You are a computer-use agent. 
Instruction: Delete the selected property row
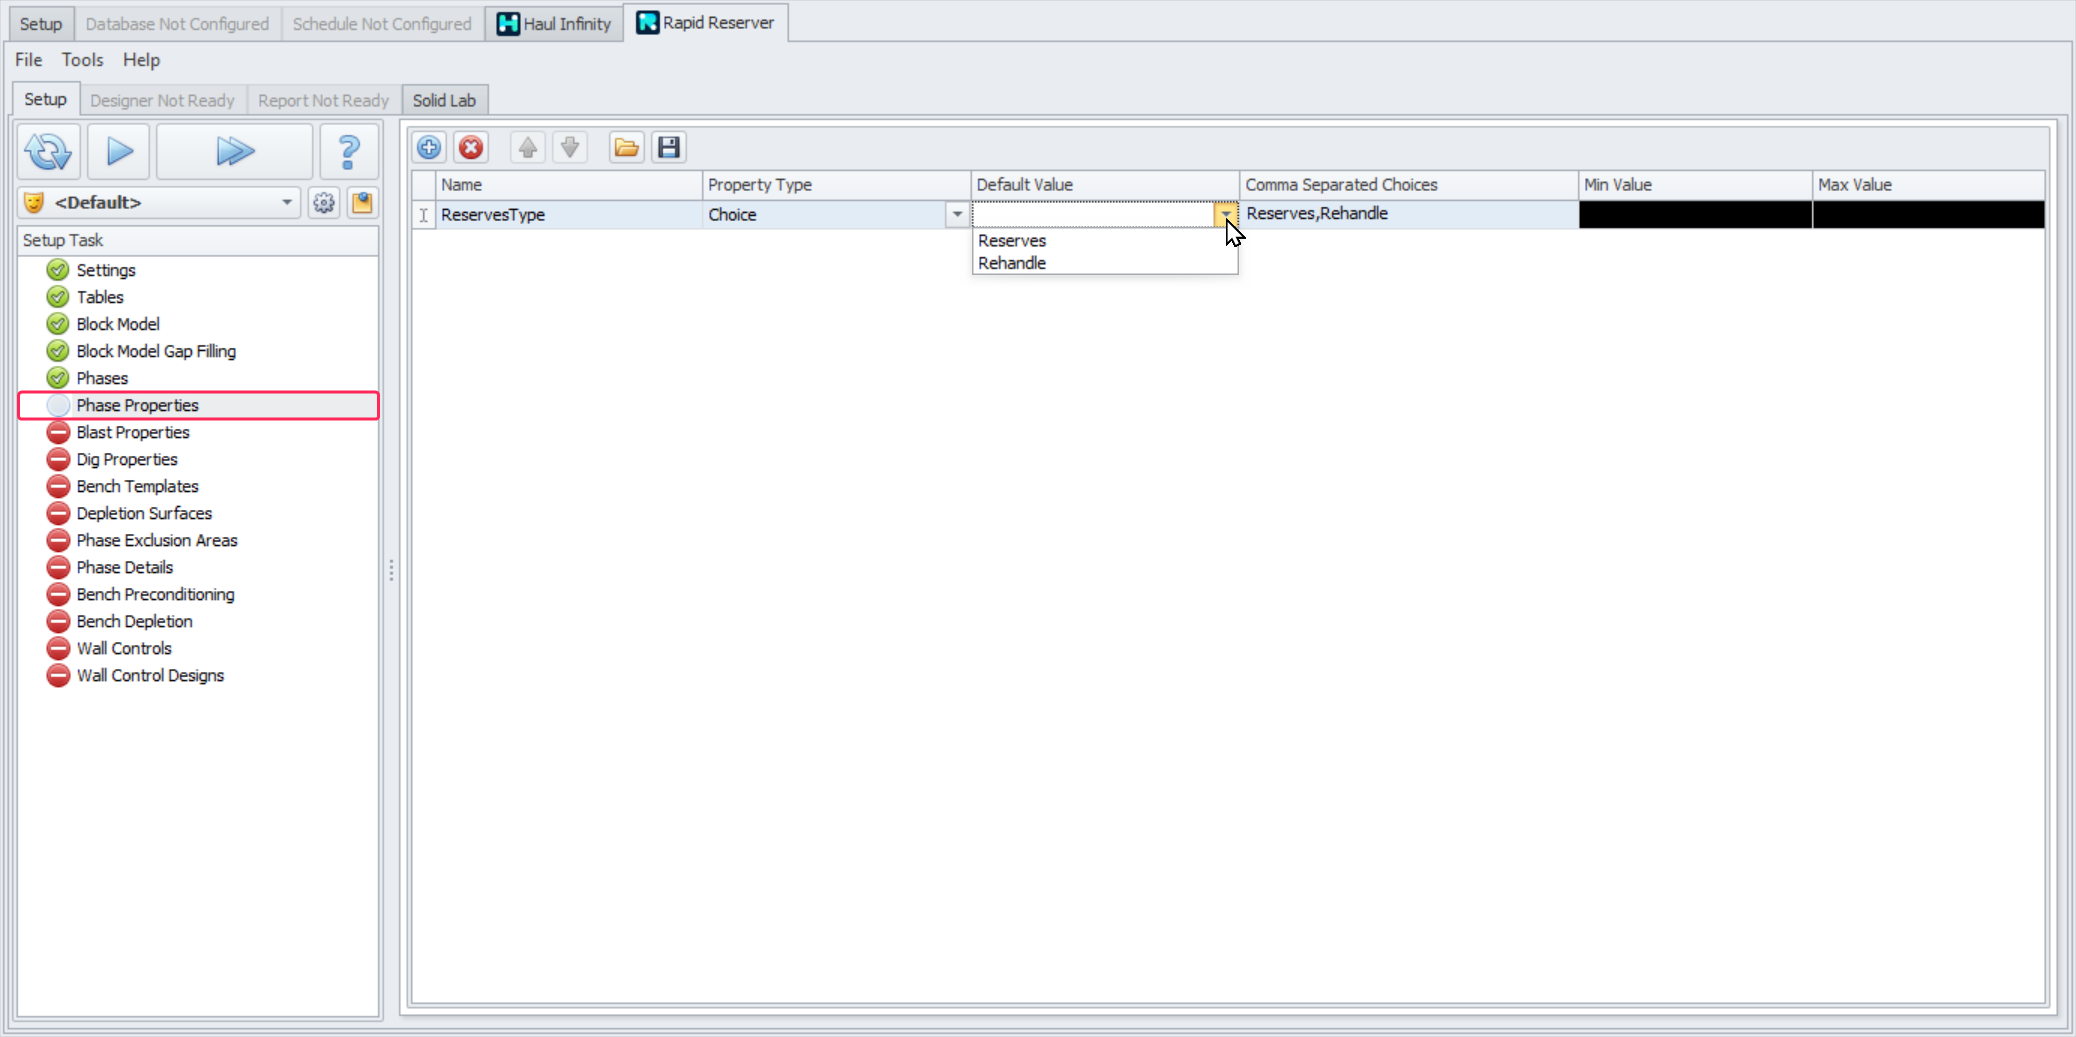tap(471, 148)
